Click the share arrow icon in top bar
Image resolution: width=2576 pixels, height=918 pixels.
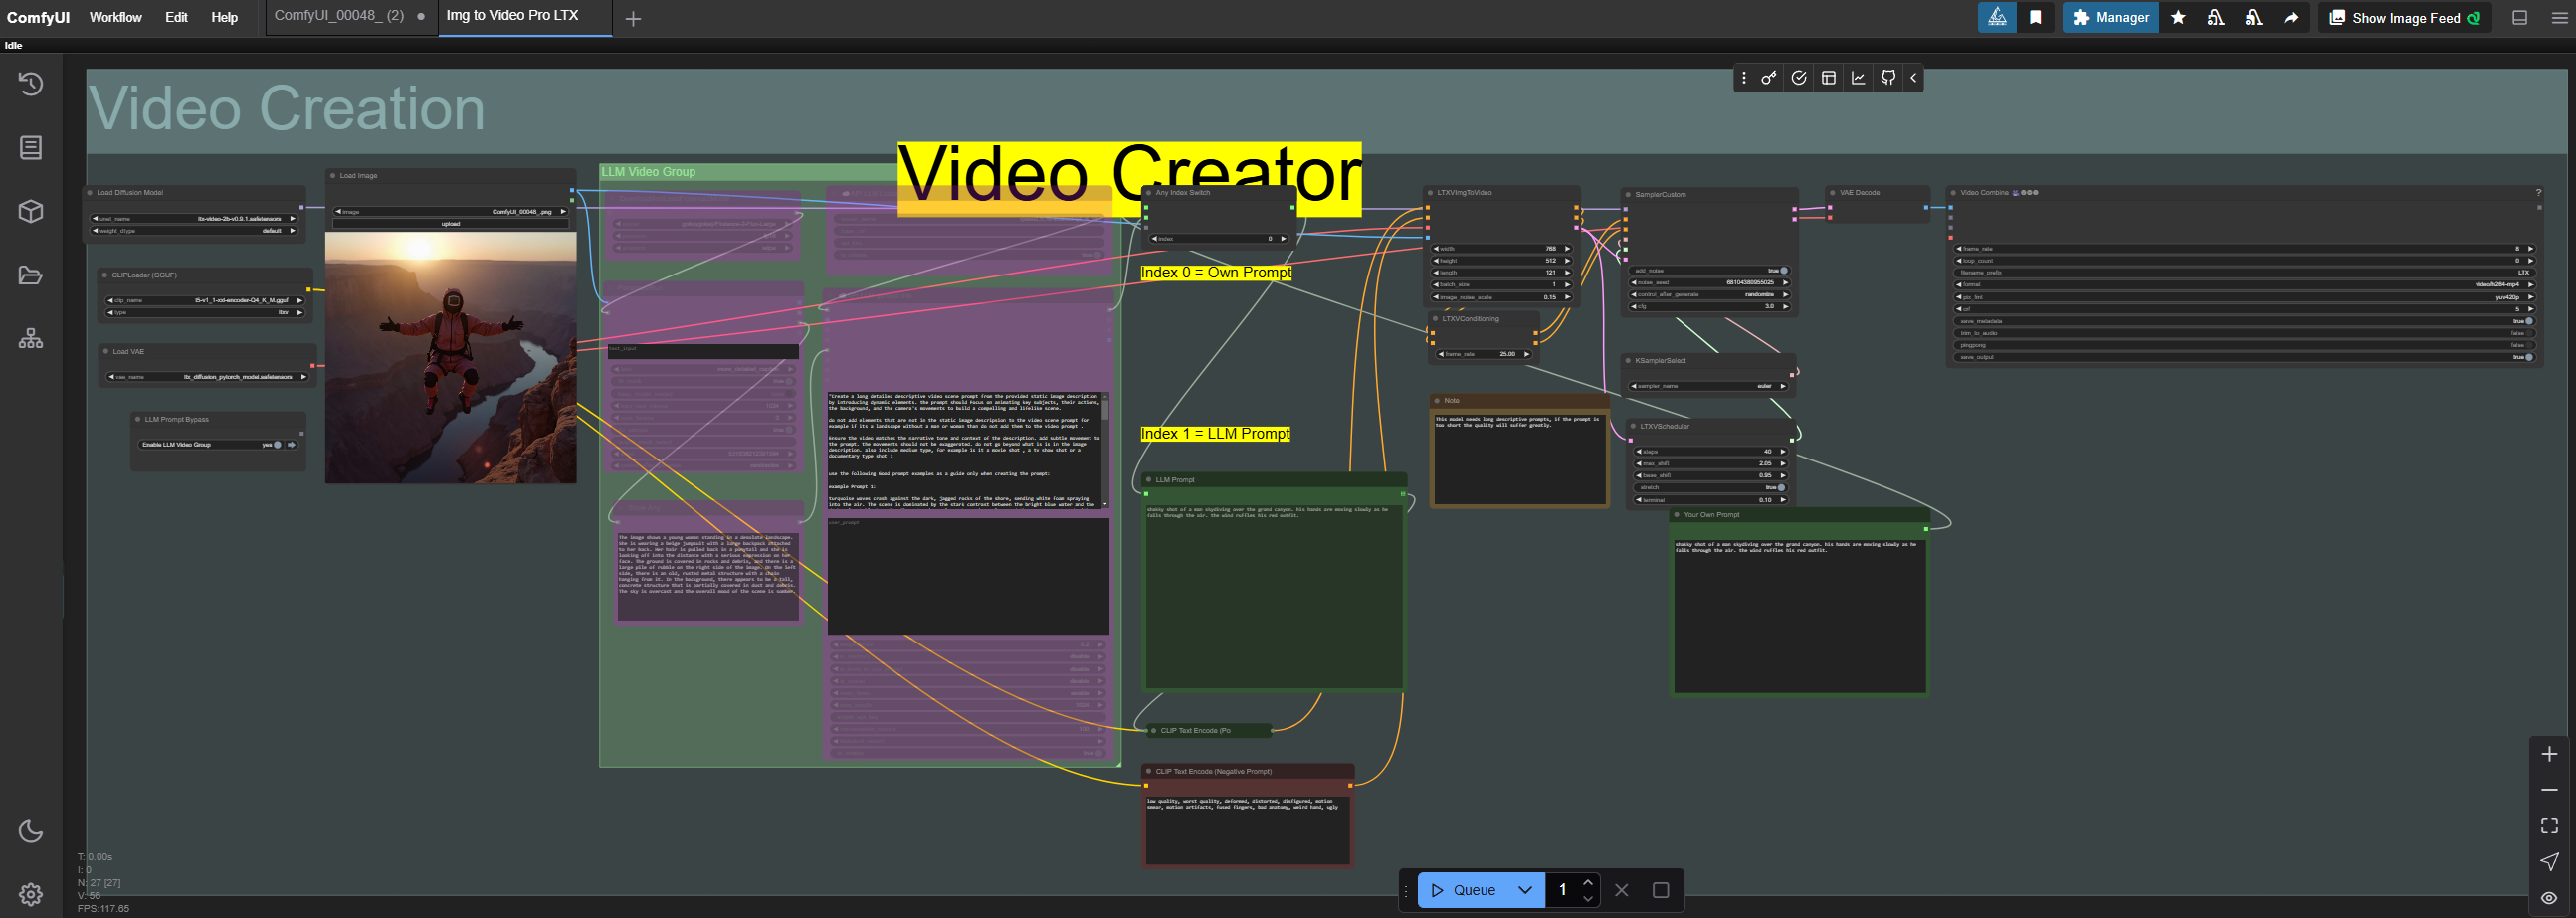(x=2291, y=18)
